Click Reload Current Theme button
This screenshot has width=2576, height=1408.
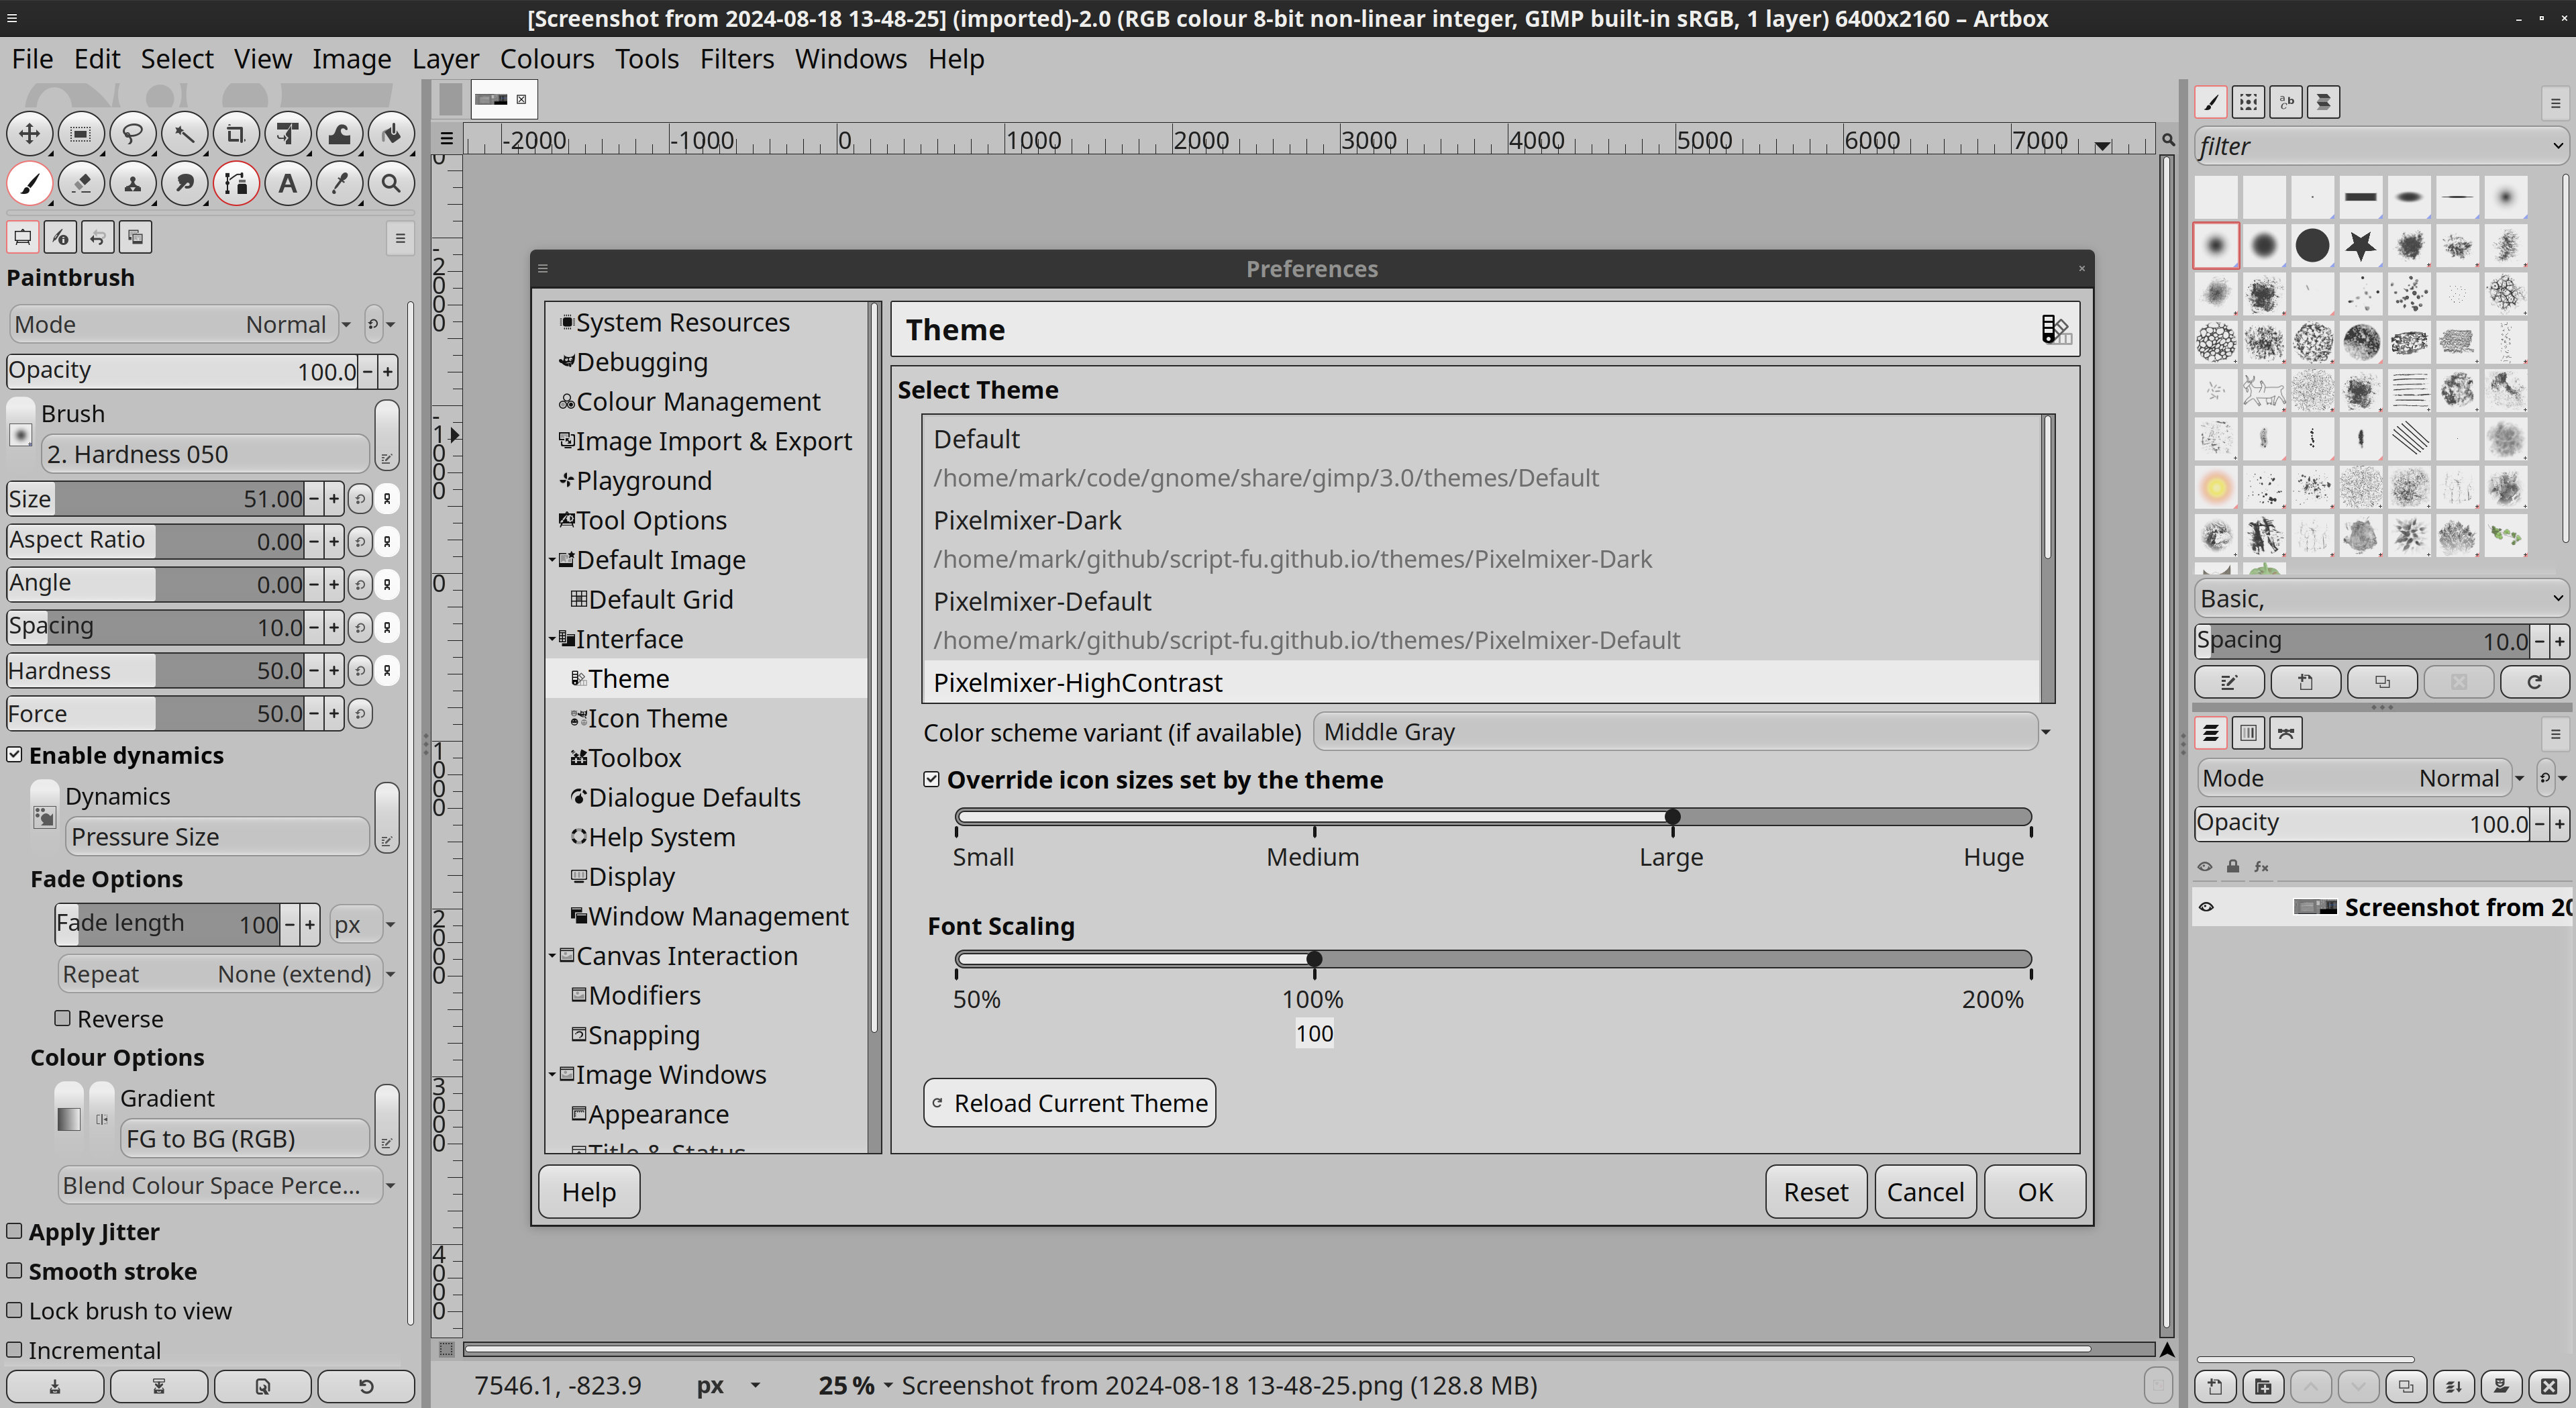(1069, 1102)
